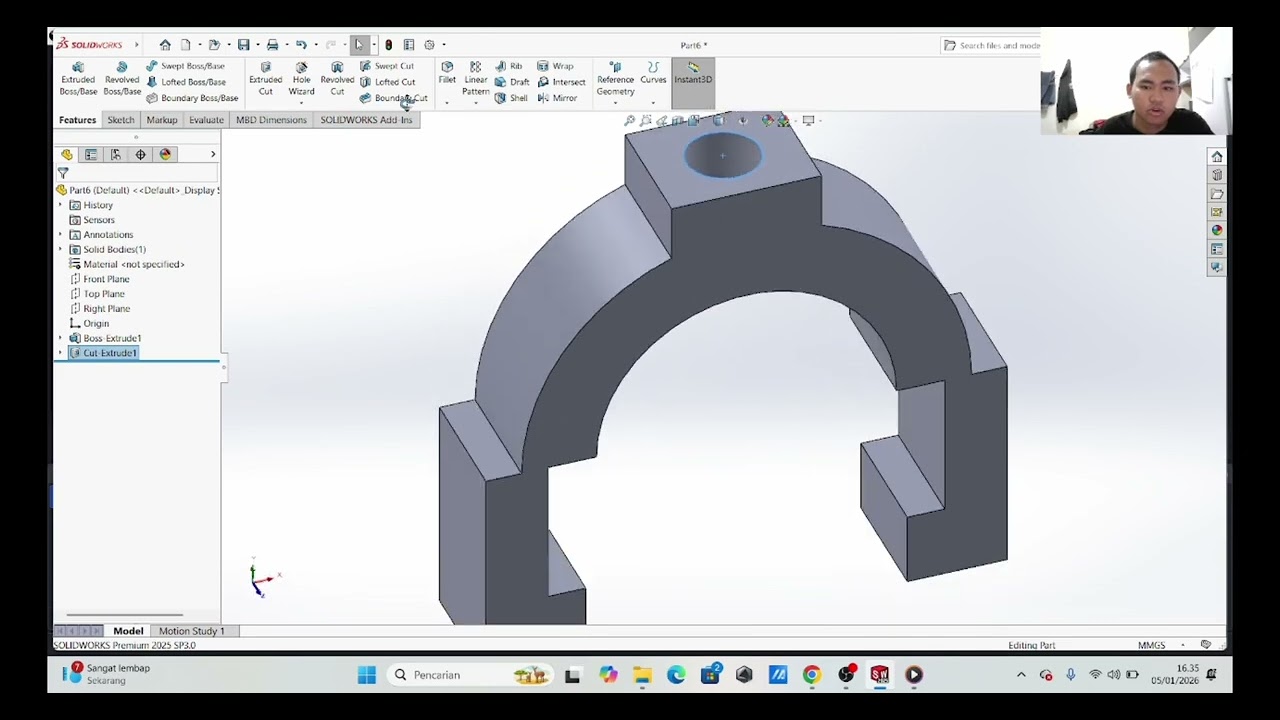Open the MBD Dimensions tab
Image resolution: width=1280 pixels, height=720 pixels.
point(271,120)
